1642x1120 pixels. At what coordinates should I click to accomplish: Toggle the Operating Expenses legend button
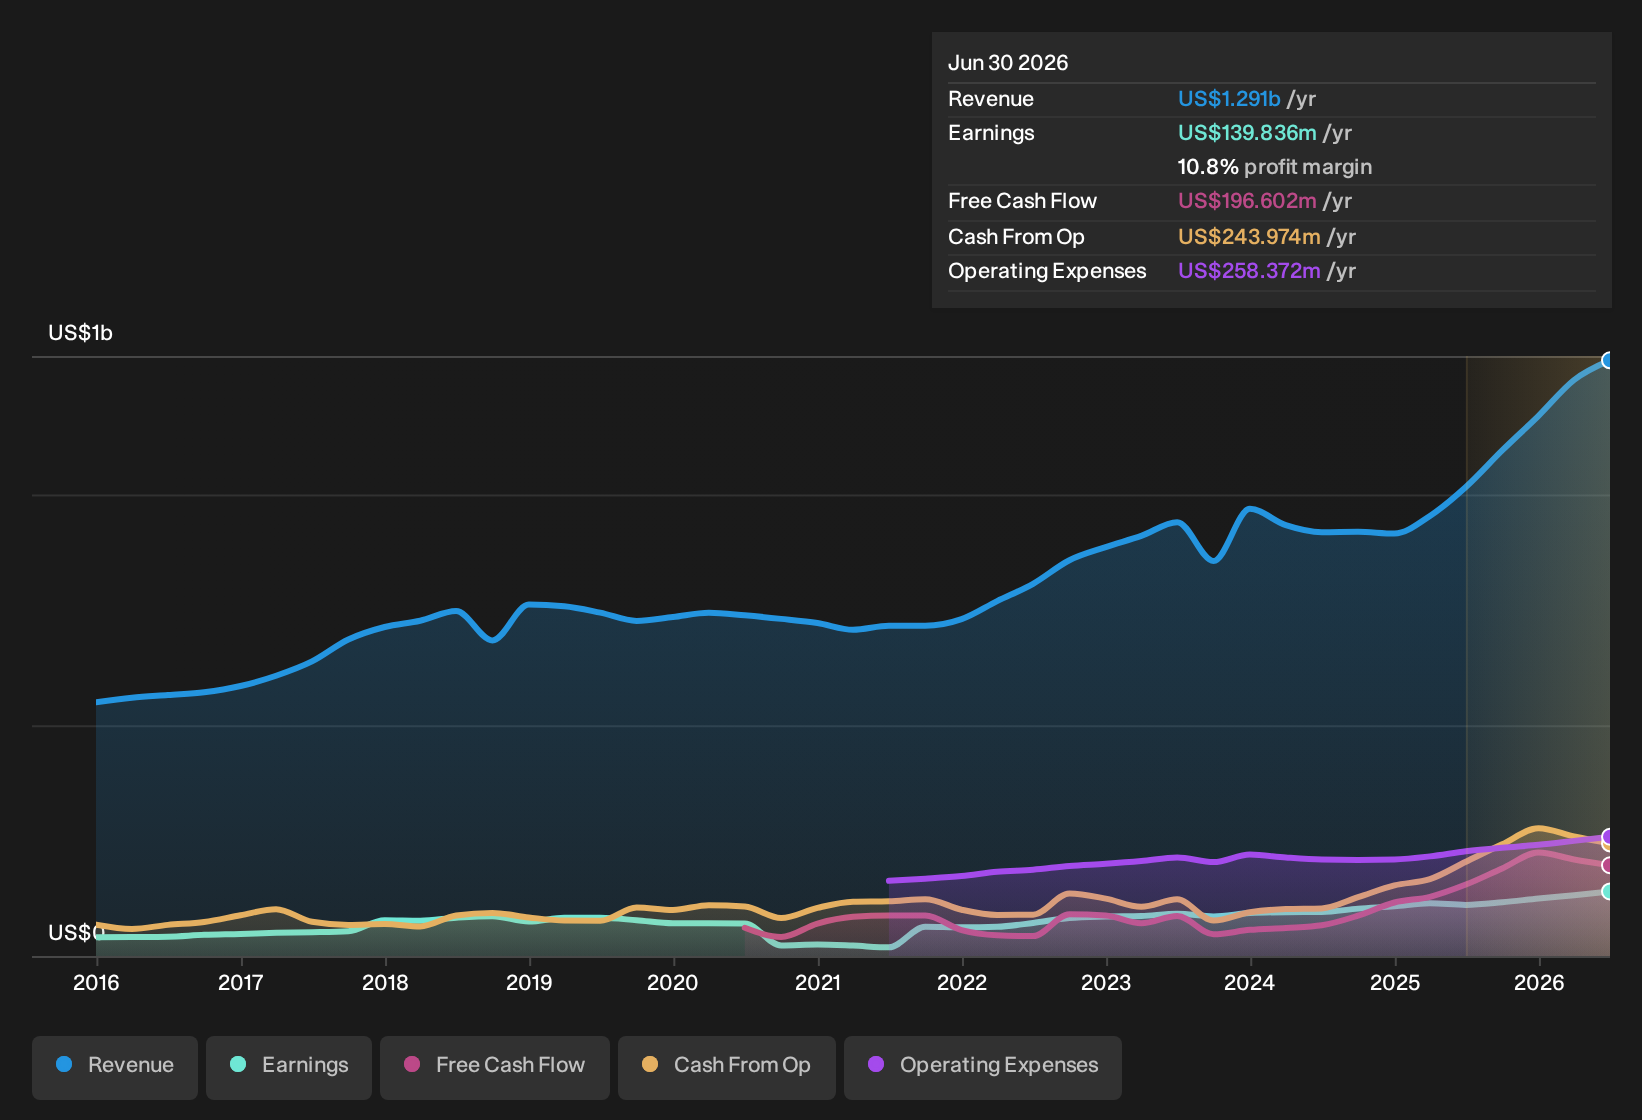[983, 1067]
